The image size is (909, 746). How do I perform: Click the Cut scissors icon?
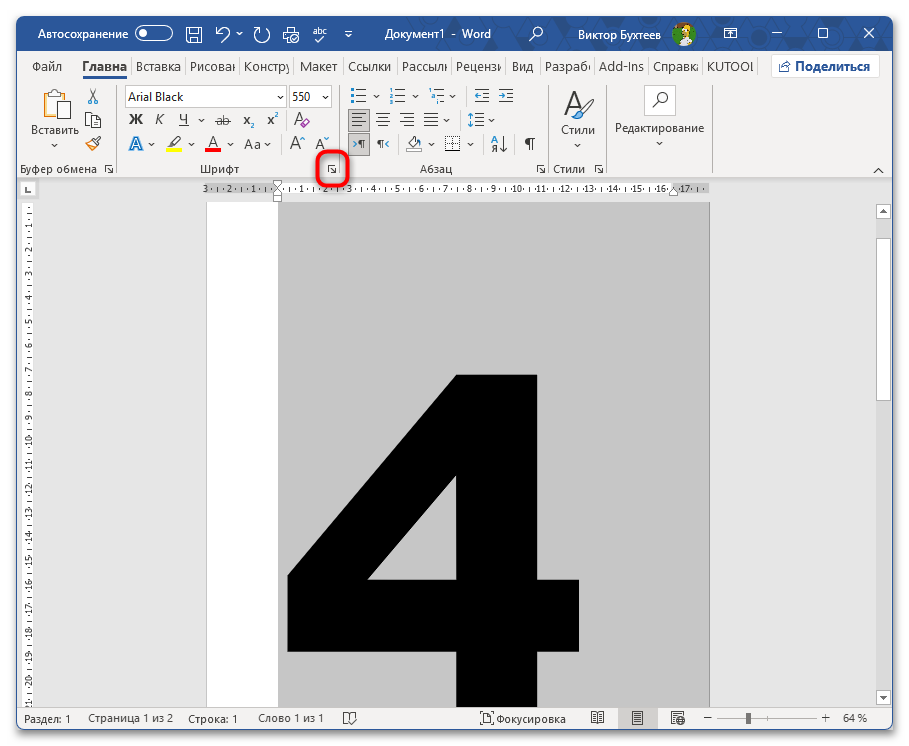93,97
